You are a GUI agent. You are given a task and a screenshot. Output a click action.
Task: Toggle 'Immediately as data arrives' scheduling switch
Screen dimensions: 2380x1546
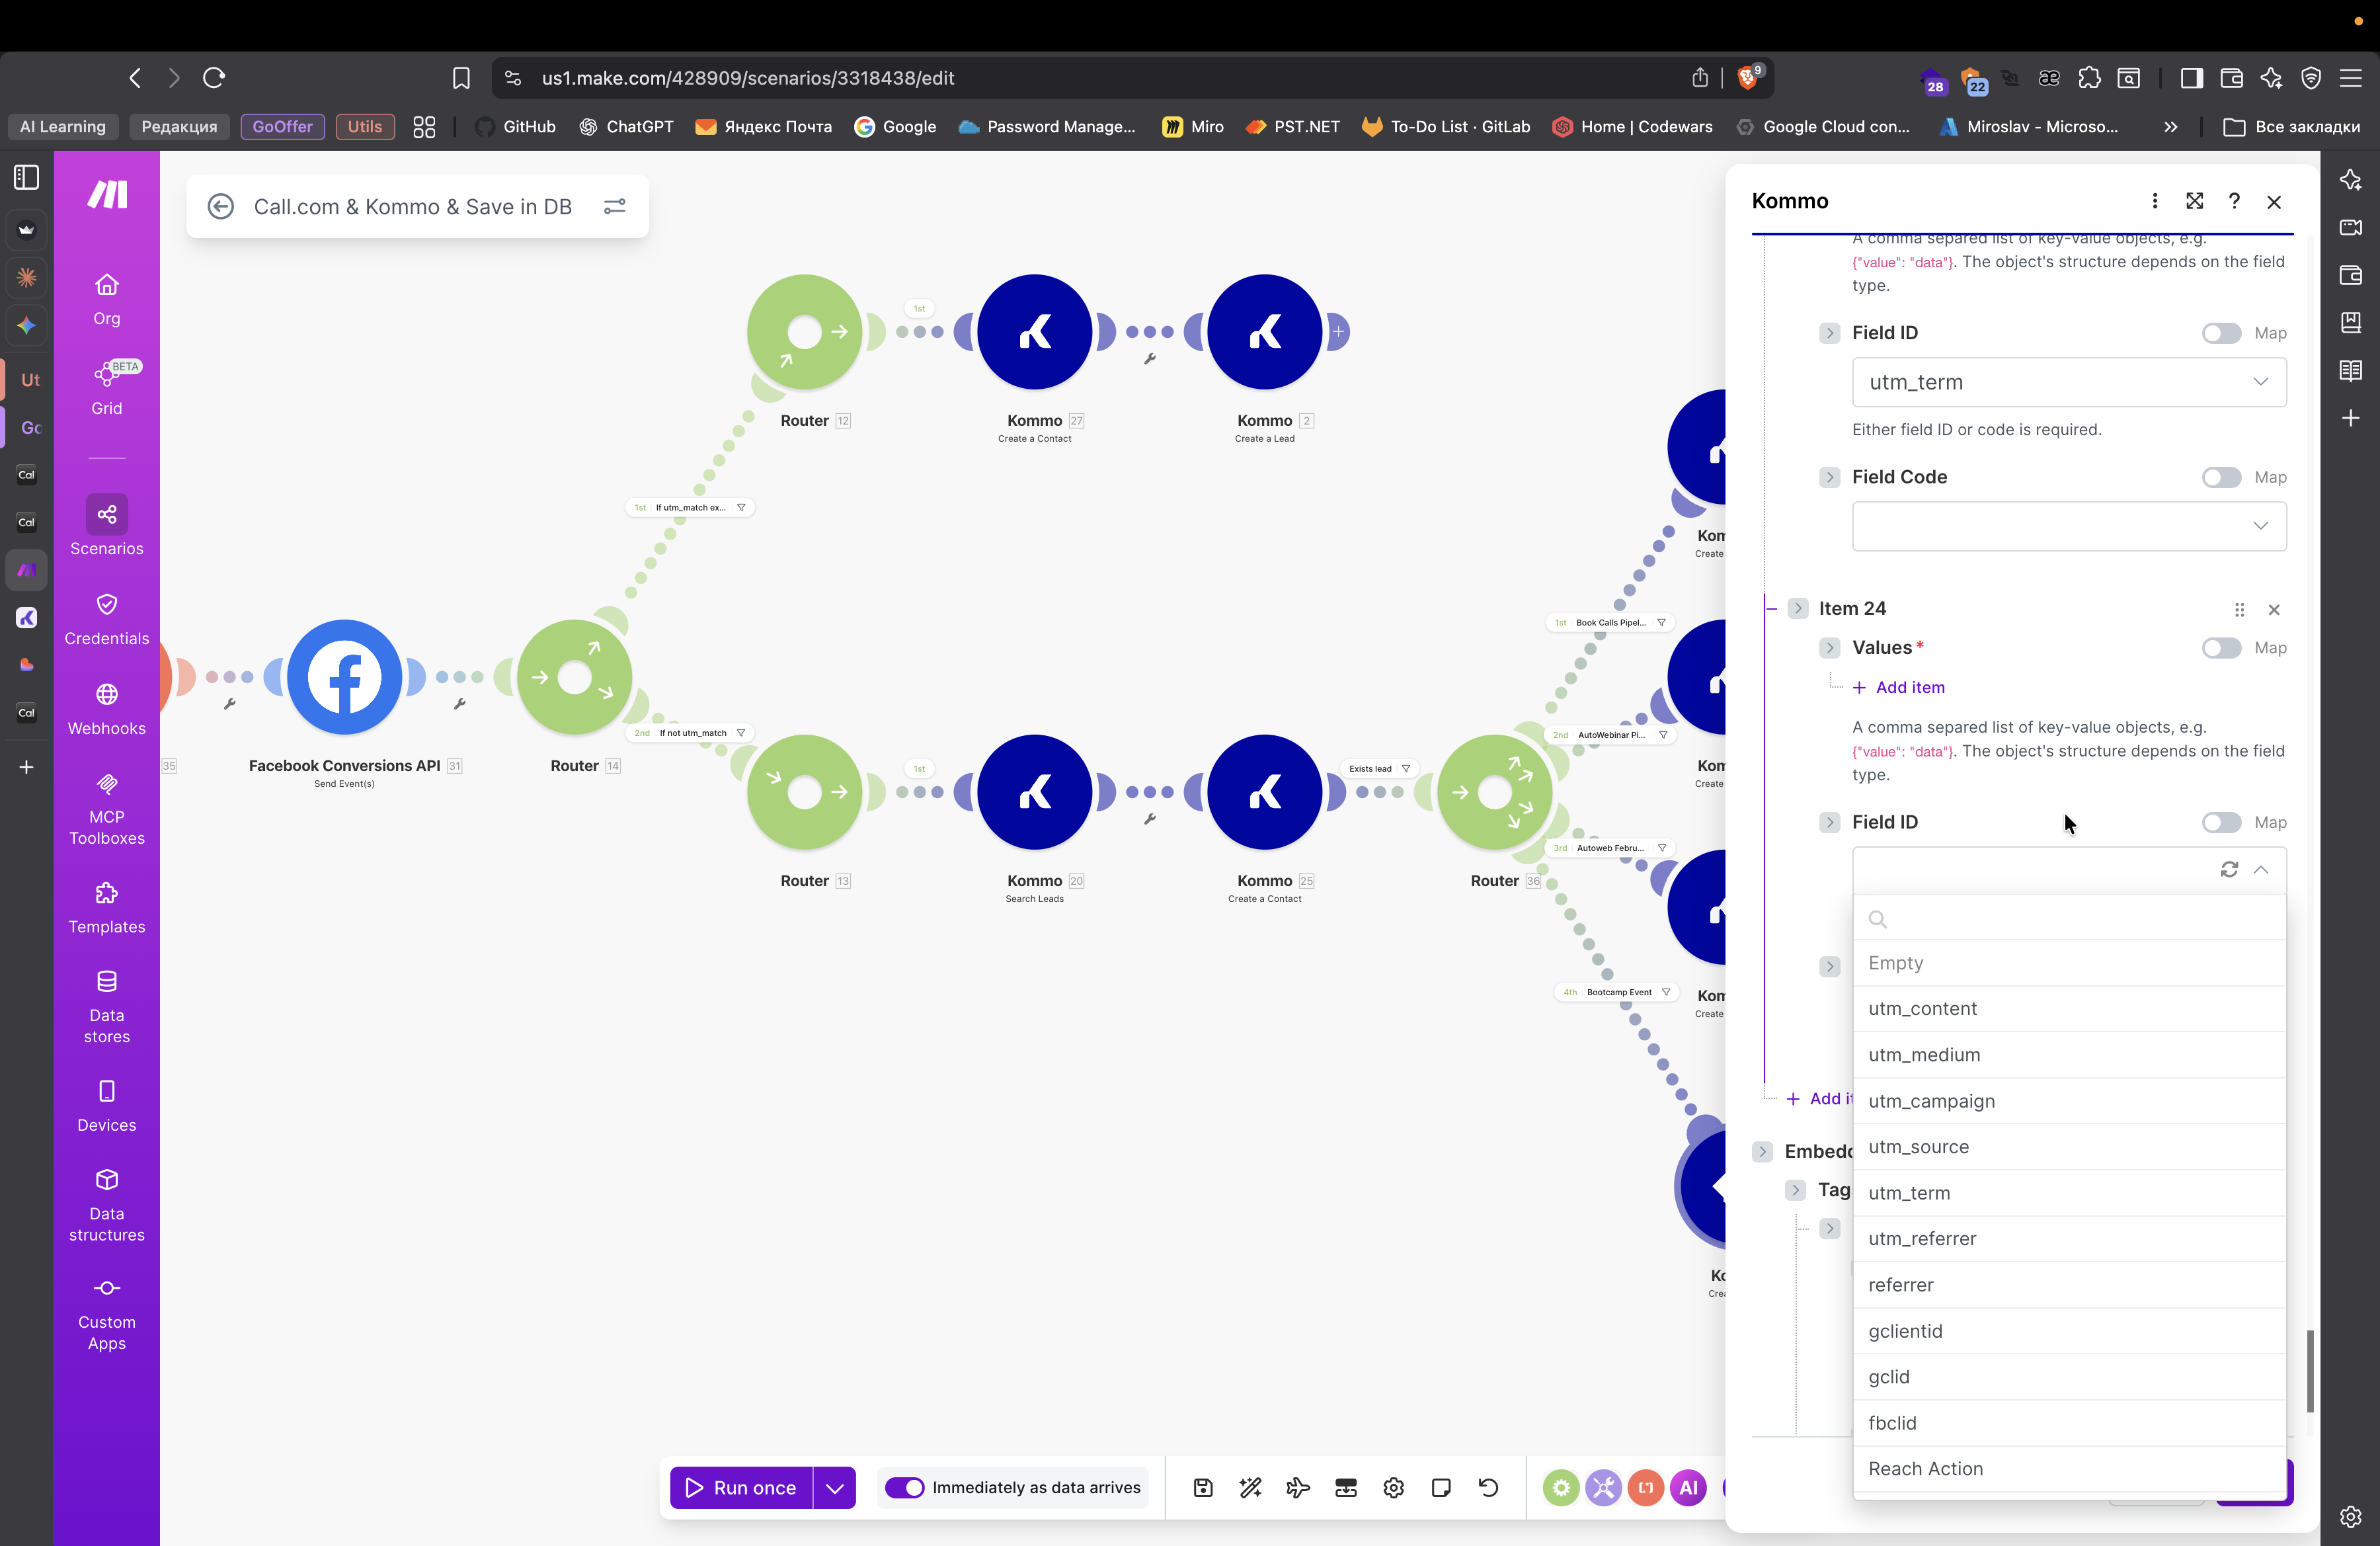pos(905,1488)
